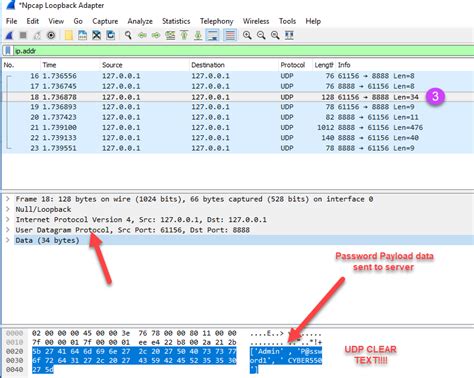Click the display filter bookmark icon
The image size is (474, 378).
pyautogui.click(x=8, y=51)
